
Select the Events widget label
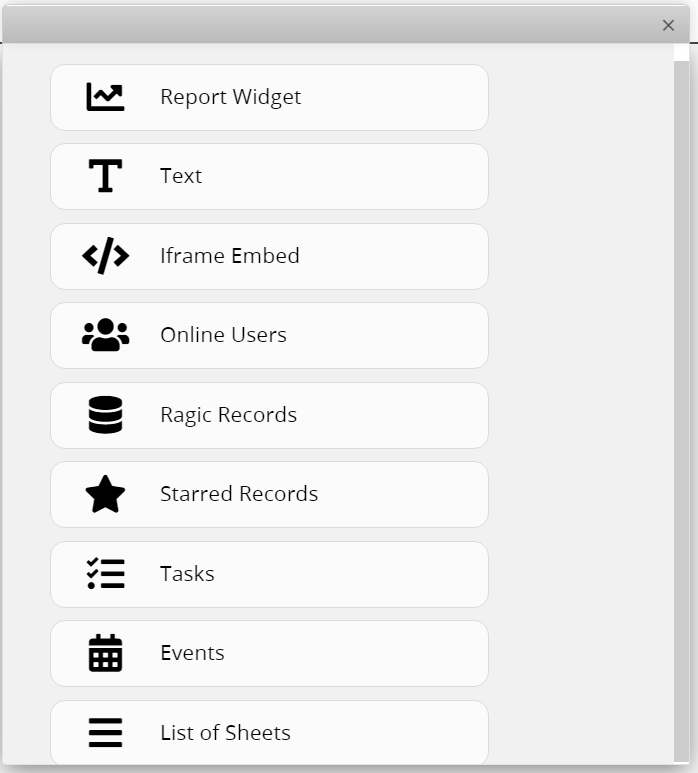tap(192, 653)
